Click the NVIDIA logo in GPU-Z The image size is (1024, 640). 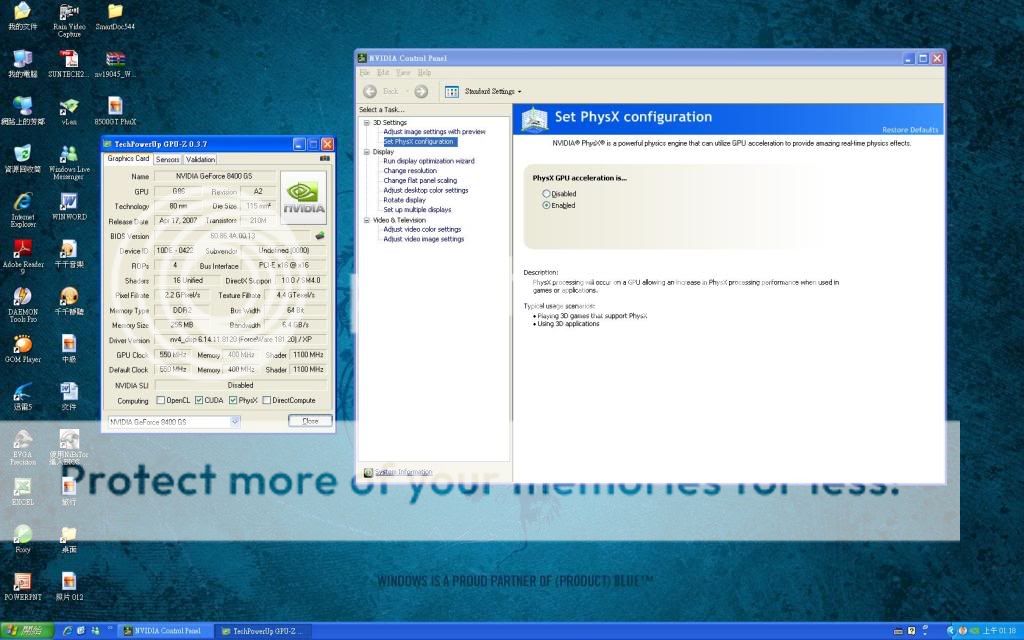(x=303, y=198)
